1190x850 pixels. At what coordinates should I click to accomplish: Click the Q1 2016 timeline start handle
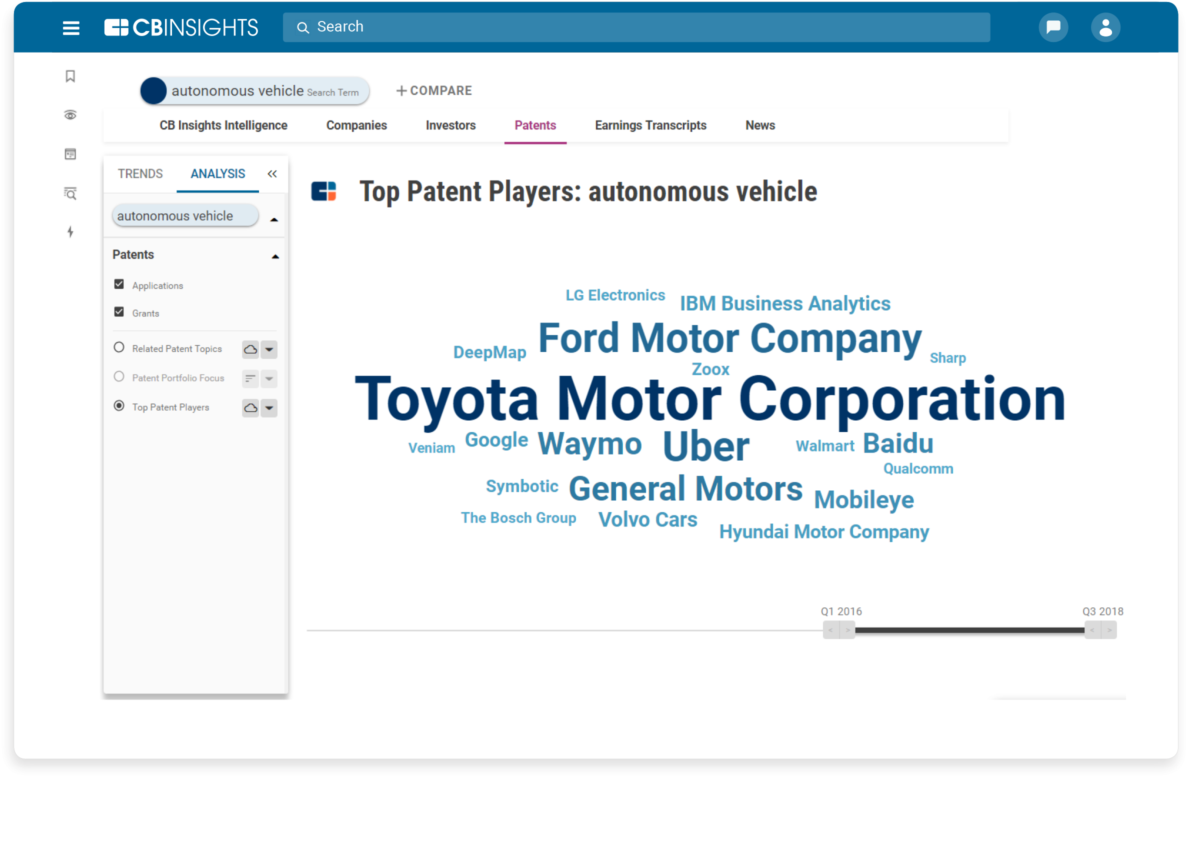click(839, 630)
